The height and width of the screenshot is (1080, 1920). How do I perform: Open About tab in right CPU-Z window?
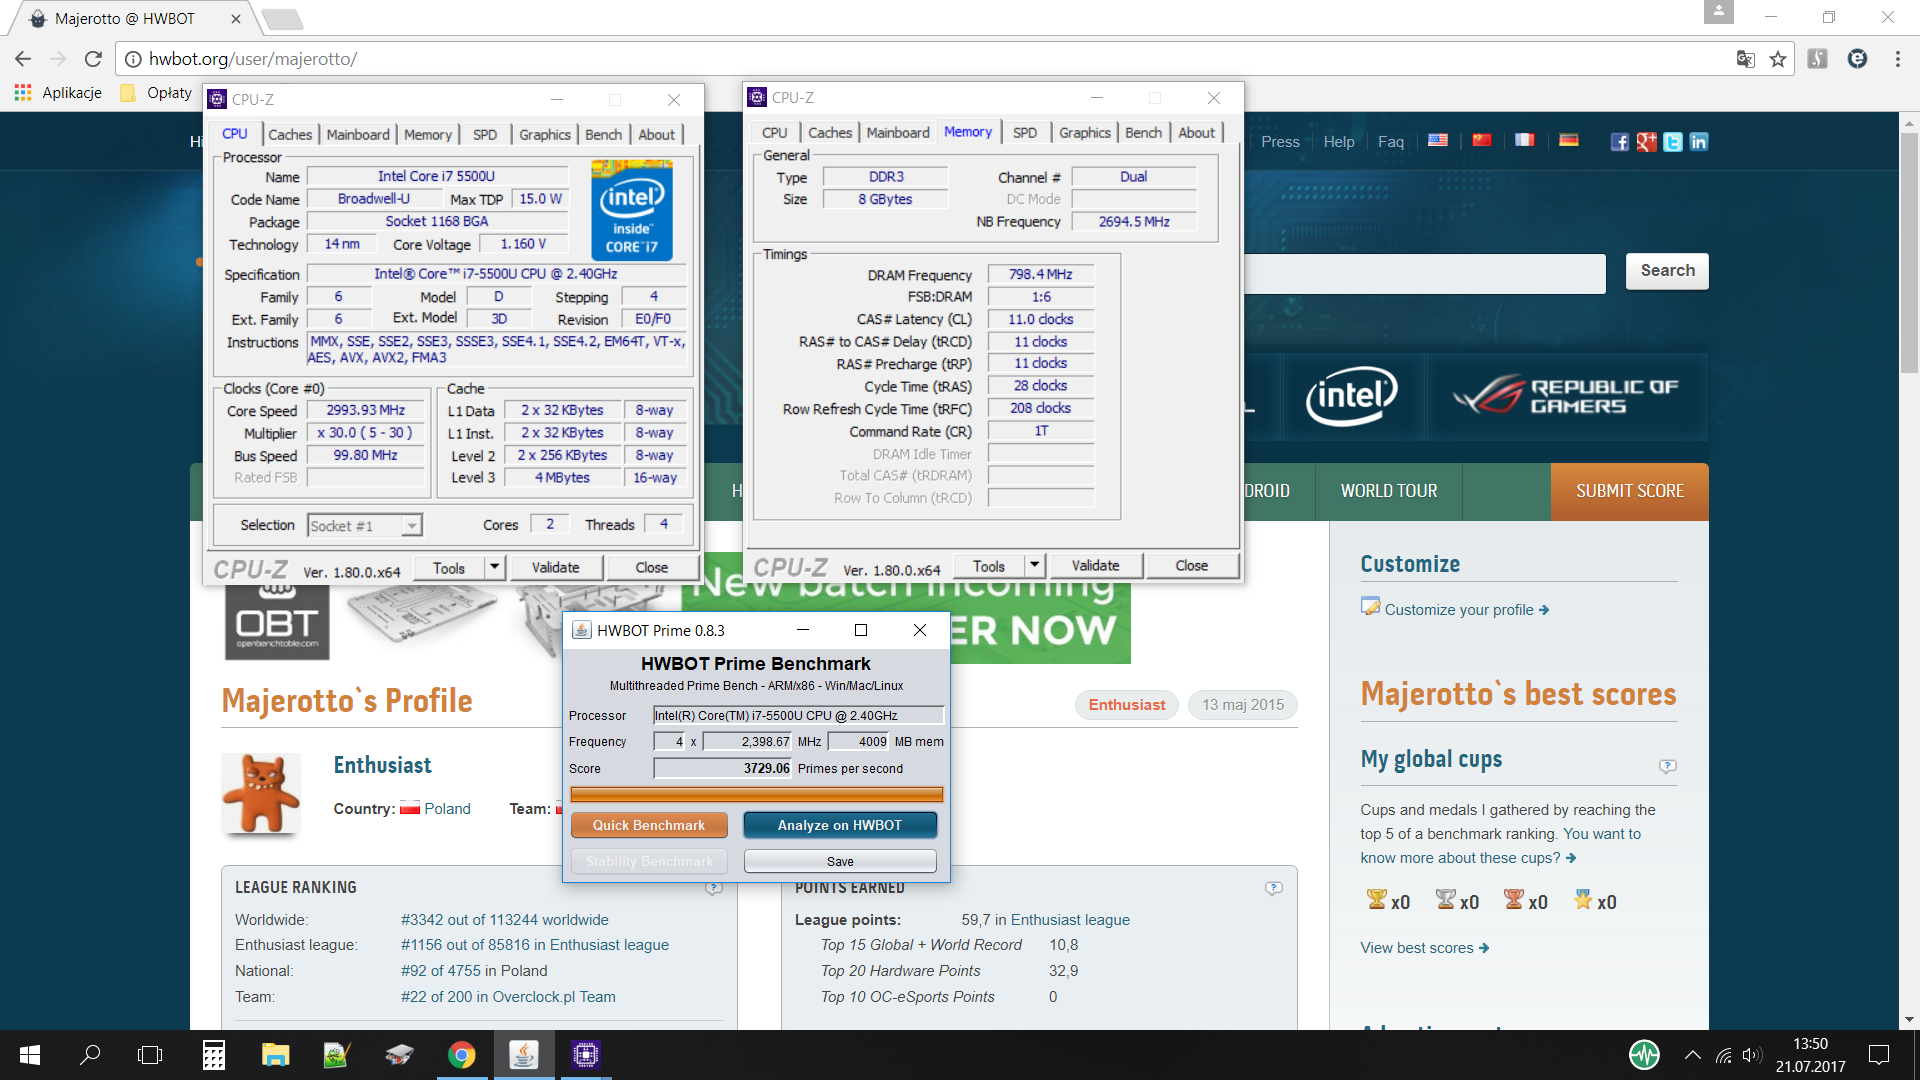point(1196,132)
